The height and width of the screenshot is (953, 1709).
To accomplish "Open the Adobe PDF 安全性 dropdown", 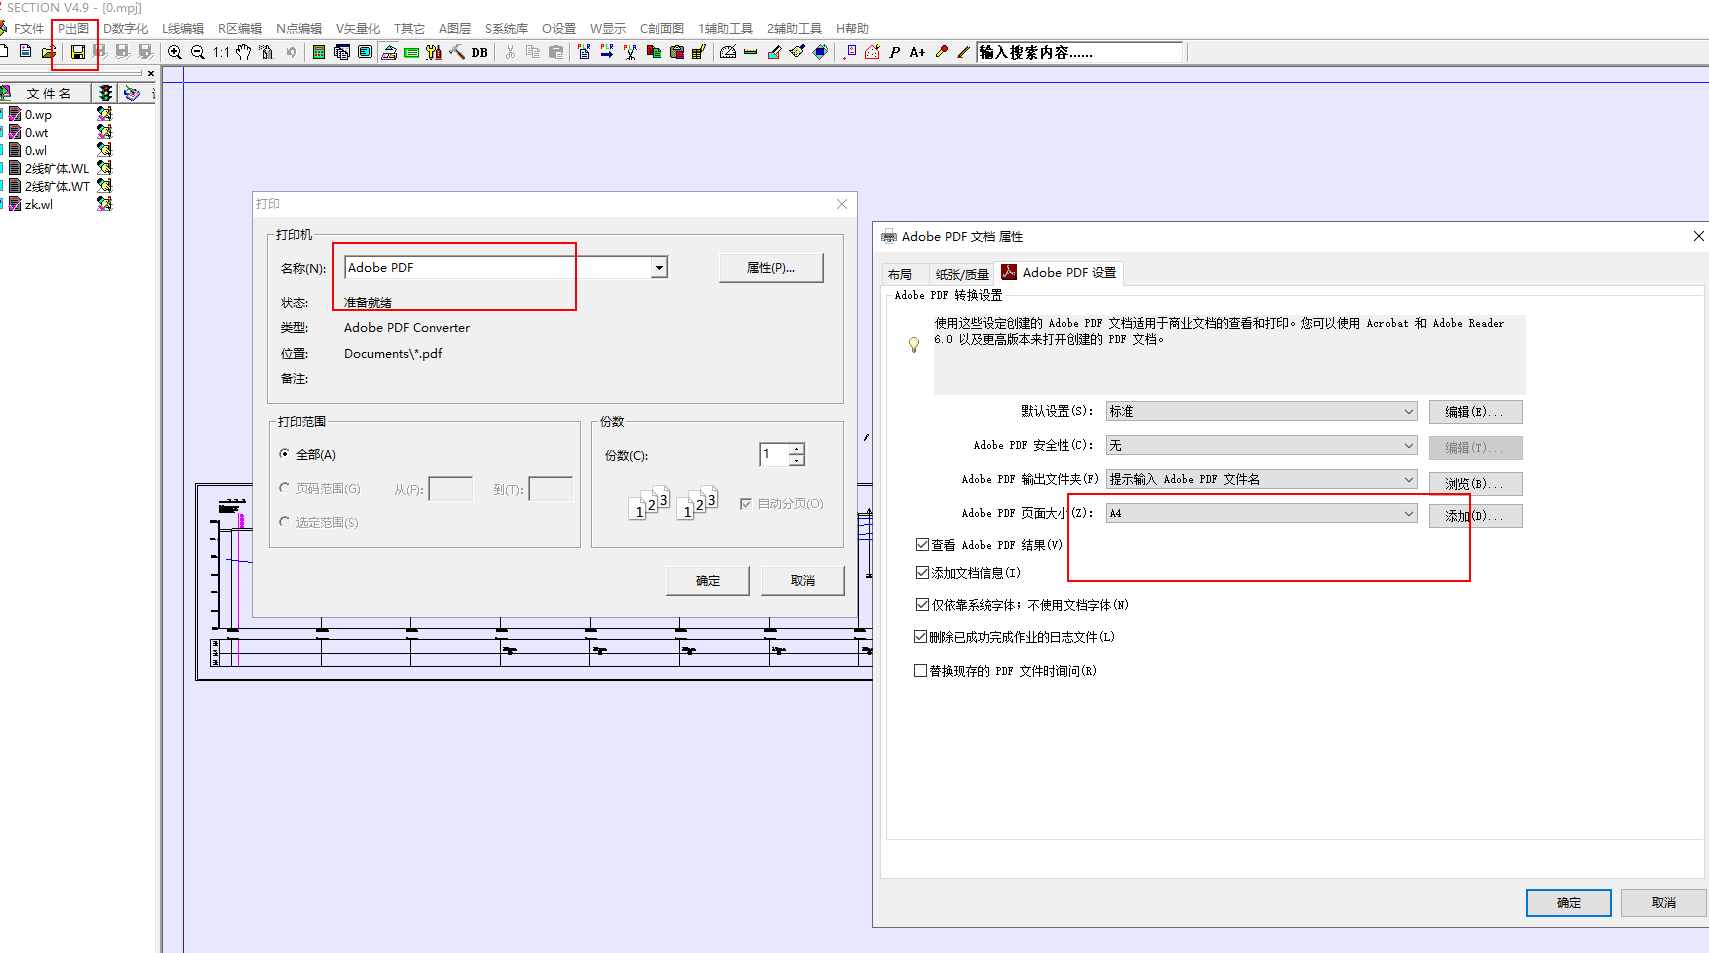I will pos(1262,446).
